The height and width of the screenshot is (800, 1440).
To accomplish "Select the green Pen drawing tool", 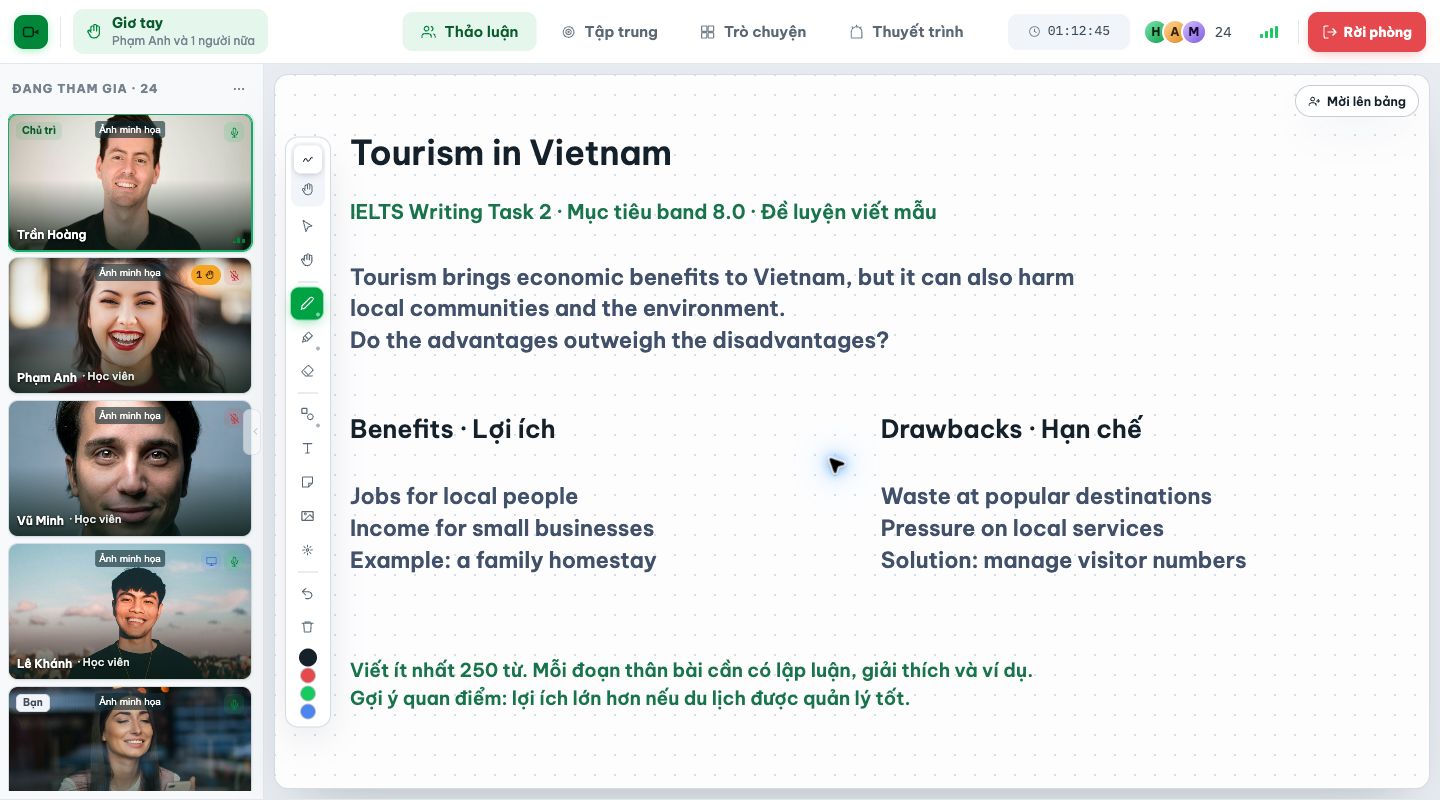I will pyautogui.click(x=307, y=303).
